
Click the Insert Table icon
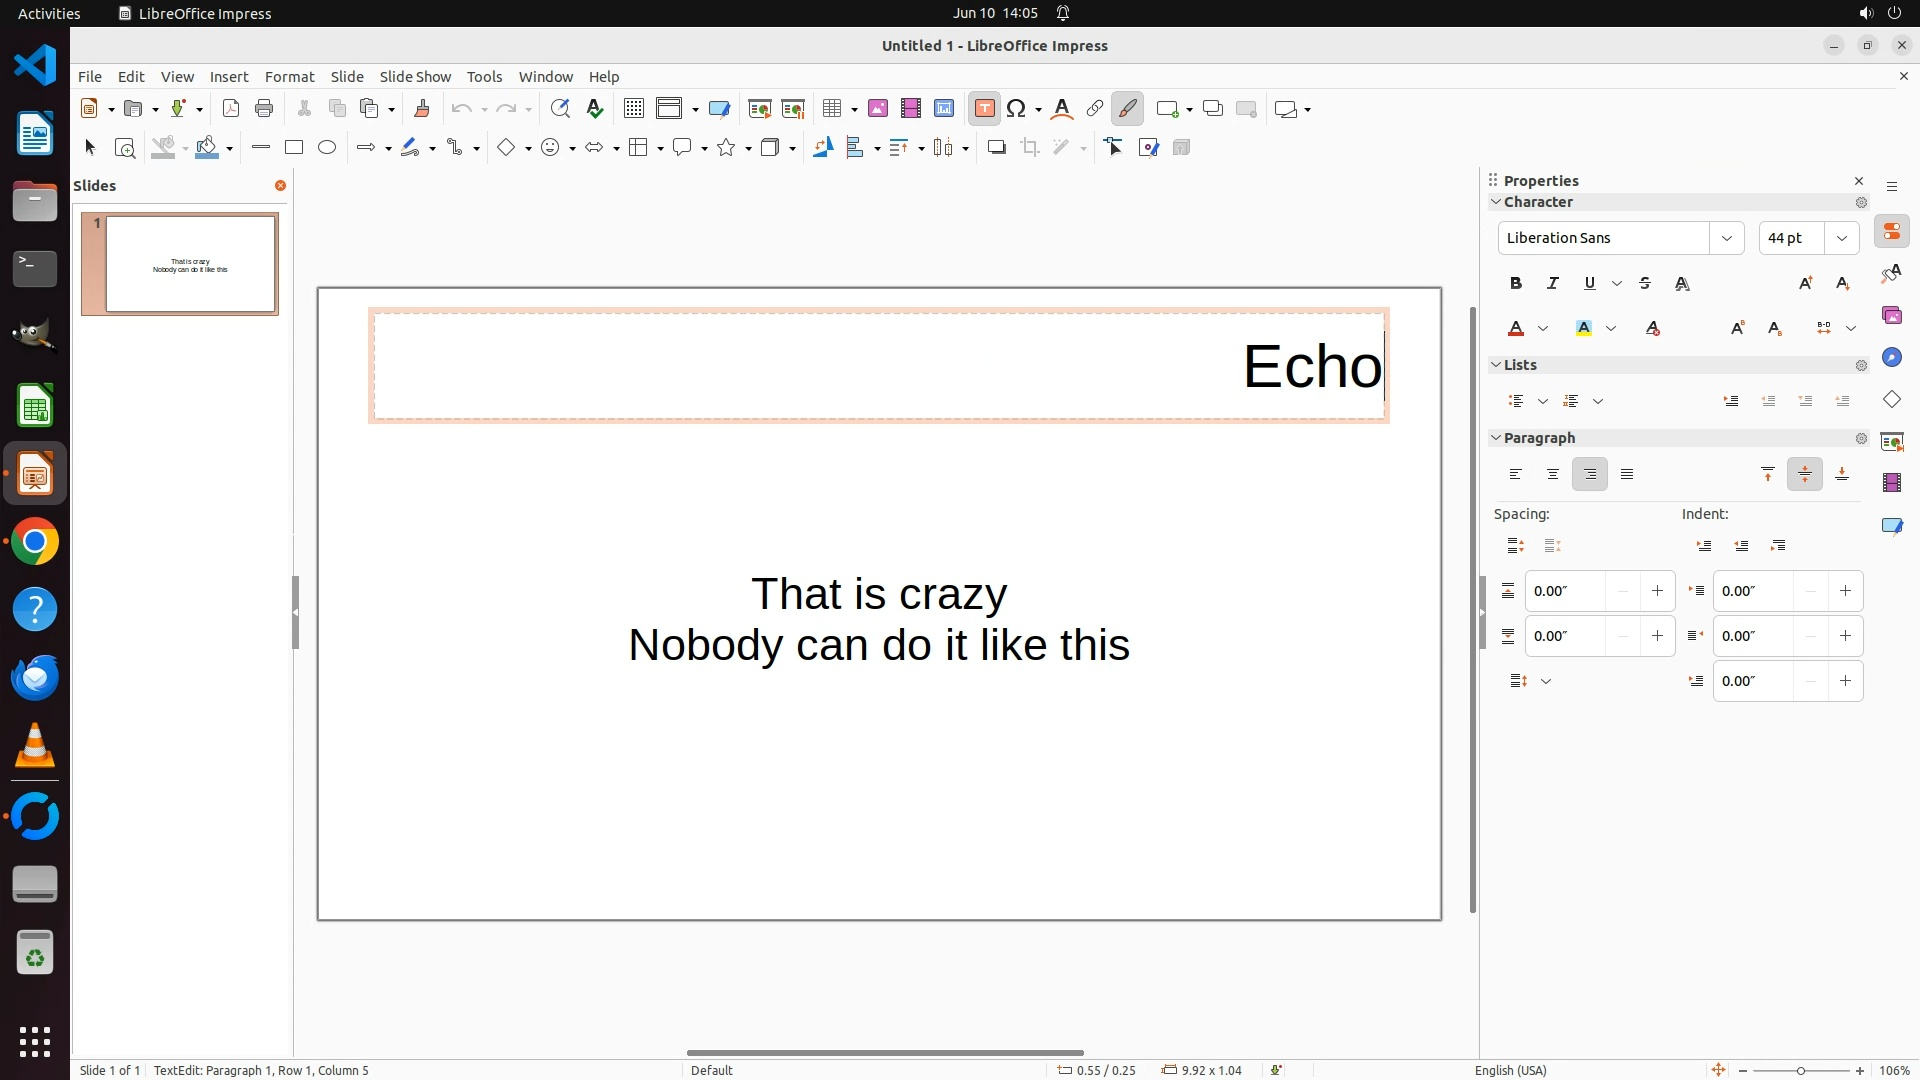point(831,109)
